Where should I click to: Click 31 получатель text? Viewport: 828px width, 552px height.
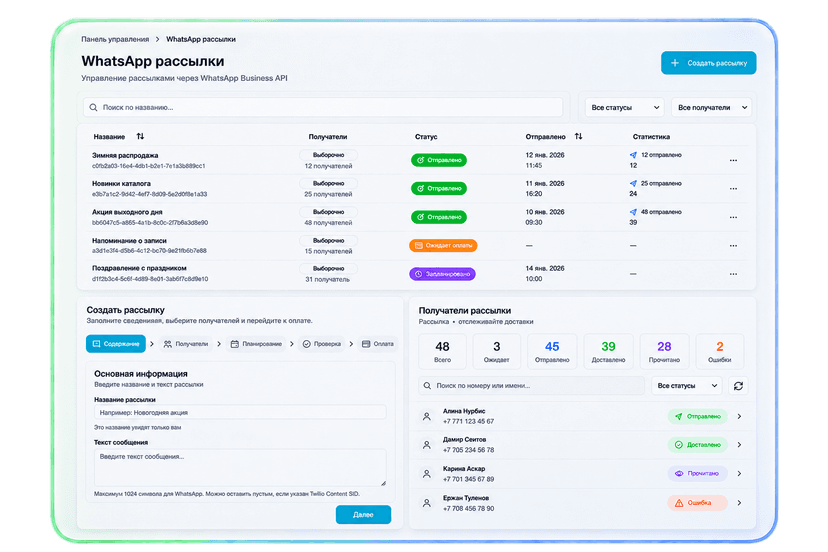tap(327, 279)
